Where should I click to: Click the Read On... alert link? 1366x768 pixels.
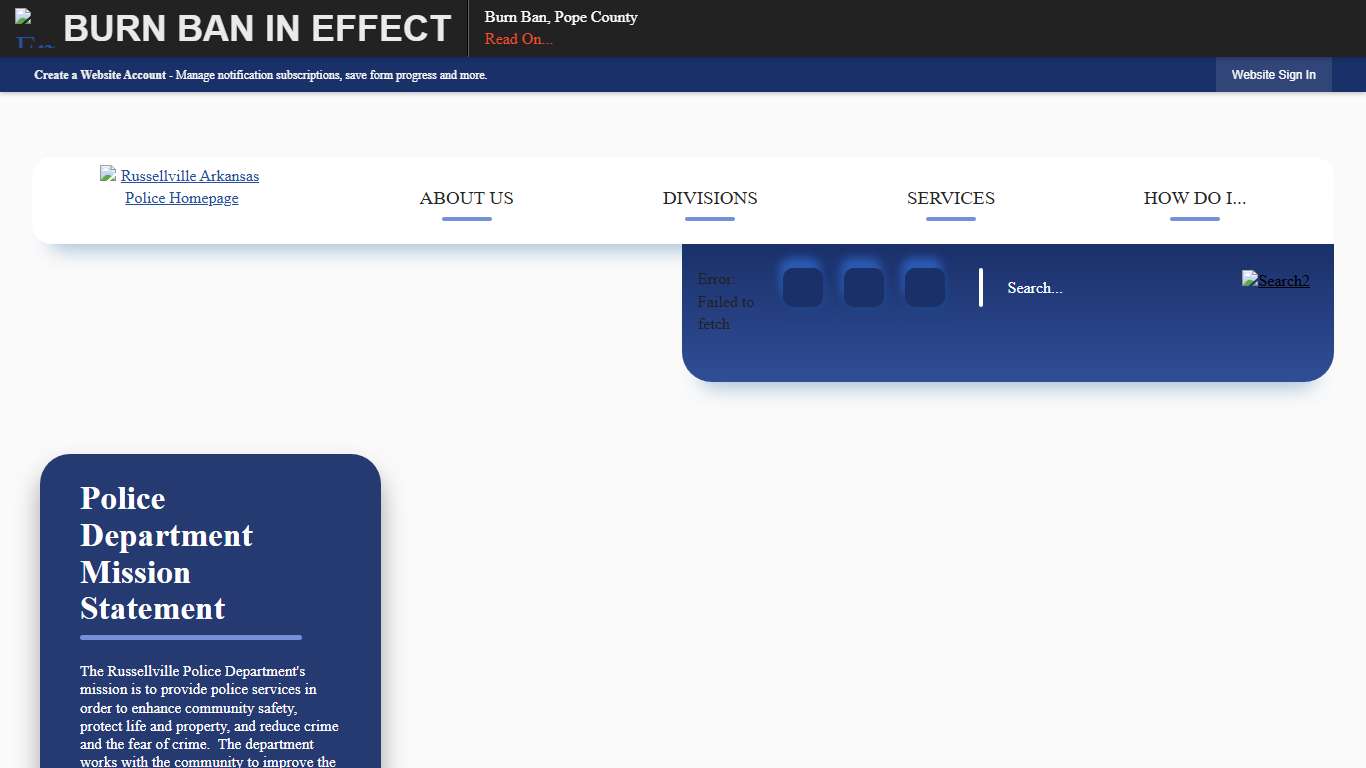[518, 39]
